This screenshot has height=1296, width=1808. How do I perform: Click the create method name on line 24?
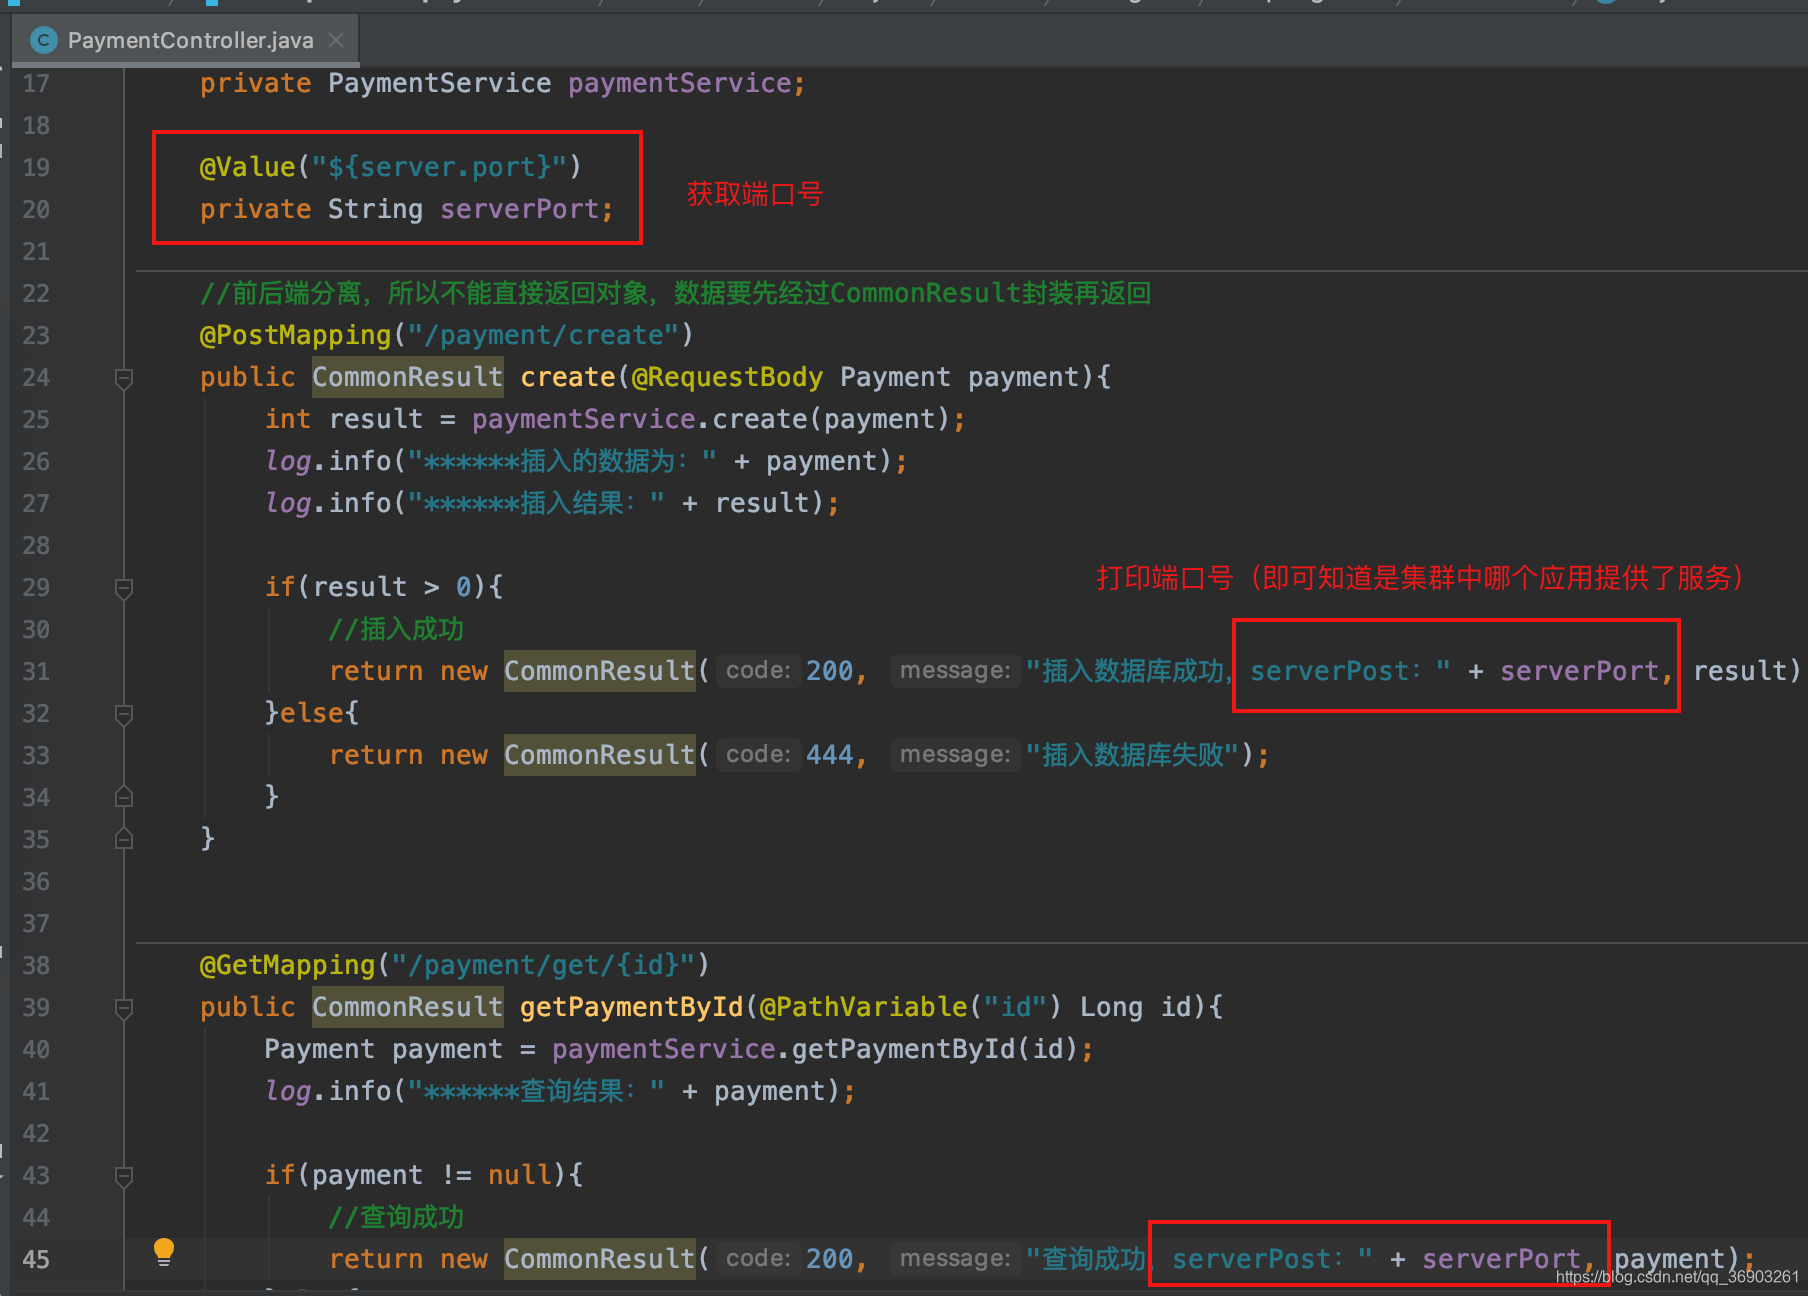(568, 377)
